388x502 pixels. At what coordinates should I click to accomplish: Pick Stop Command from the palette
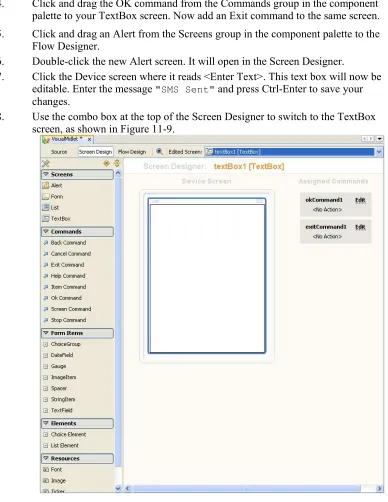coord(65,320)
